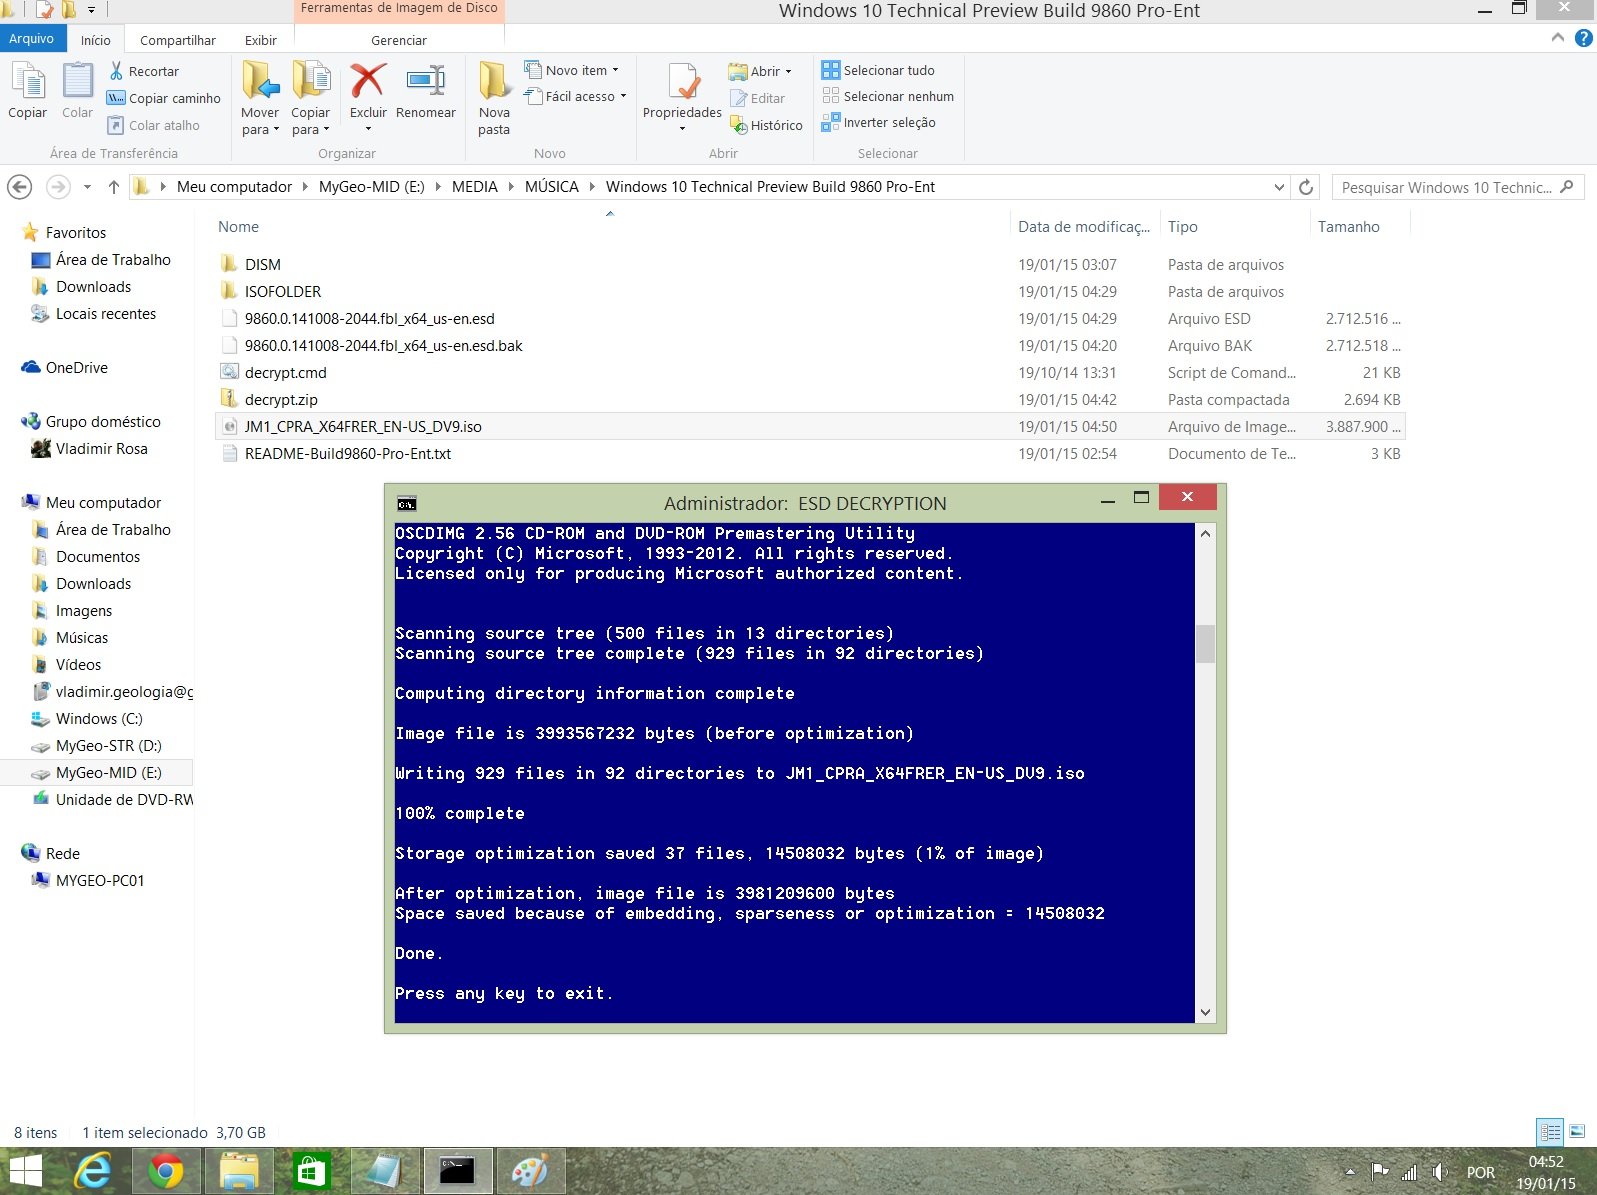Click the search box Pesquisar Windows 10

point(1458,187)
